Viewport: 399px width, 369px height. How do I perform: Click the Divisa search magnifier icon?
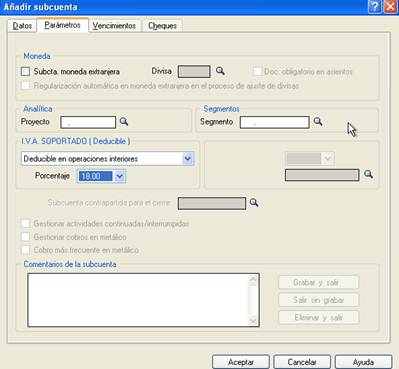pos(220,71)
